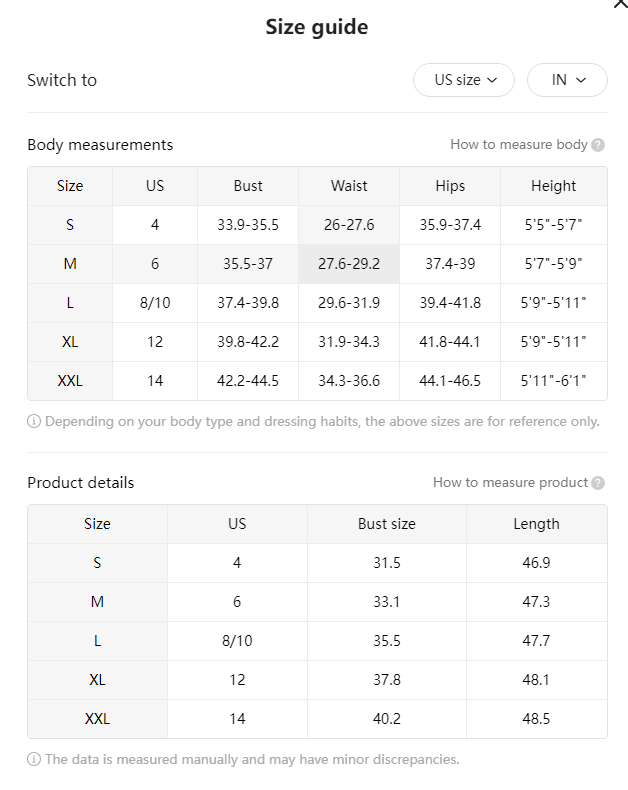This screenshot has height=790, width=628.
Task: Open the How to measure product link
Action: point(510,483)
